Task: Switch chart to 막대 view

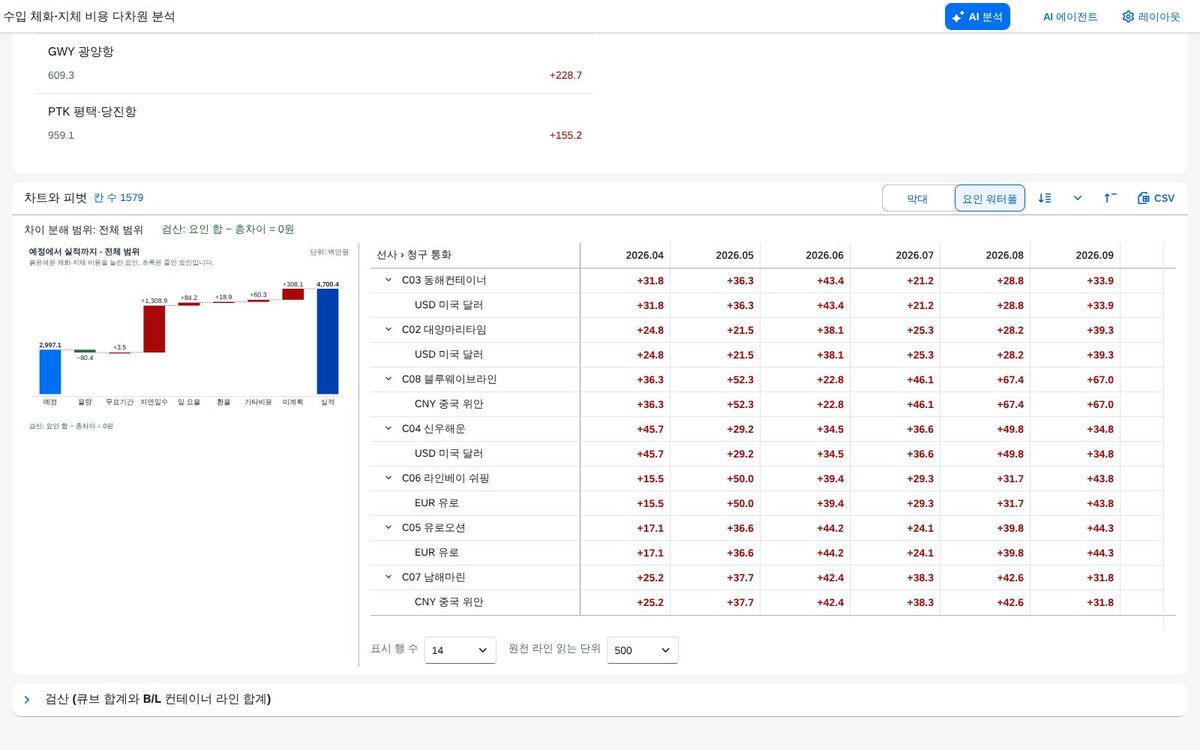Action: [x=917, y=199]
